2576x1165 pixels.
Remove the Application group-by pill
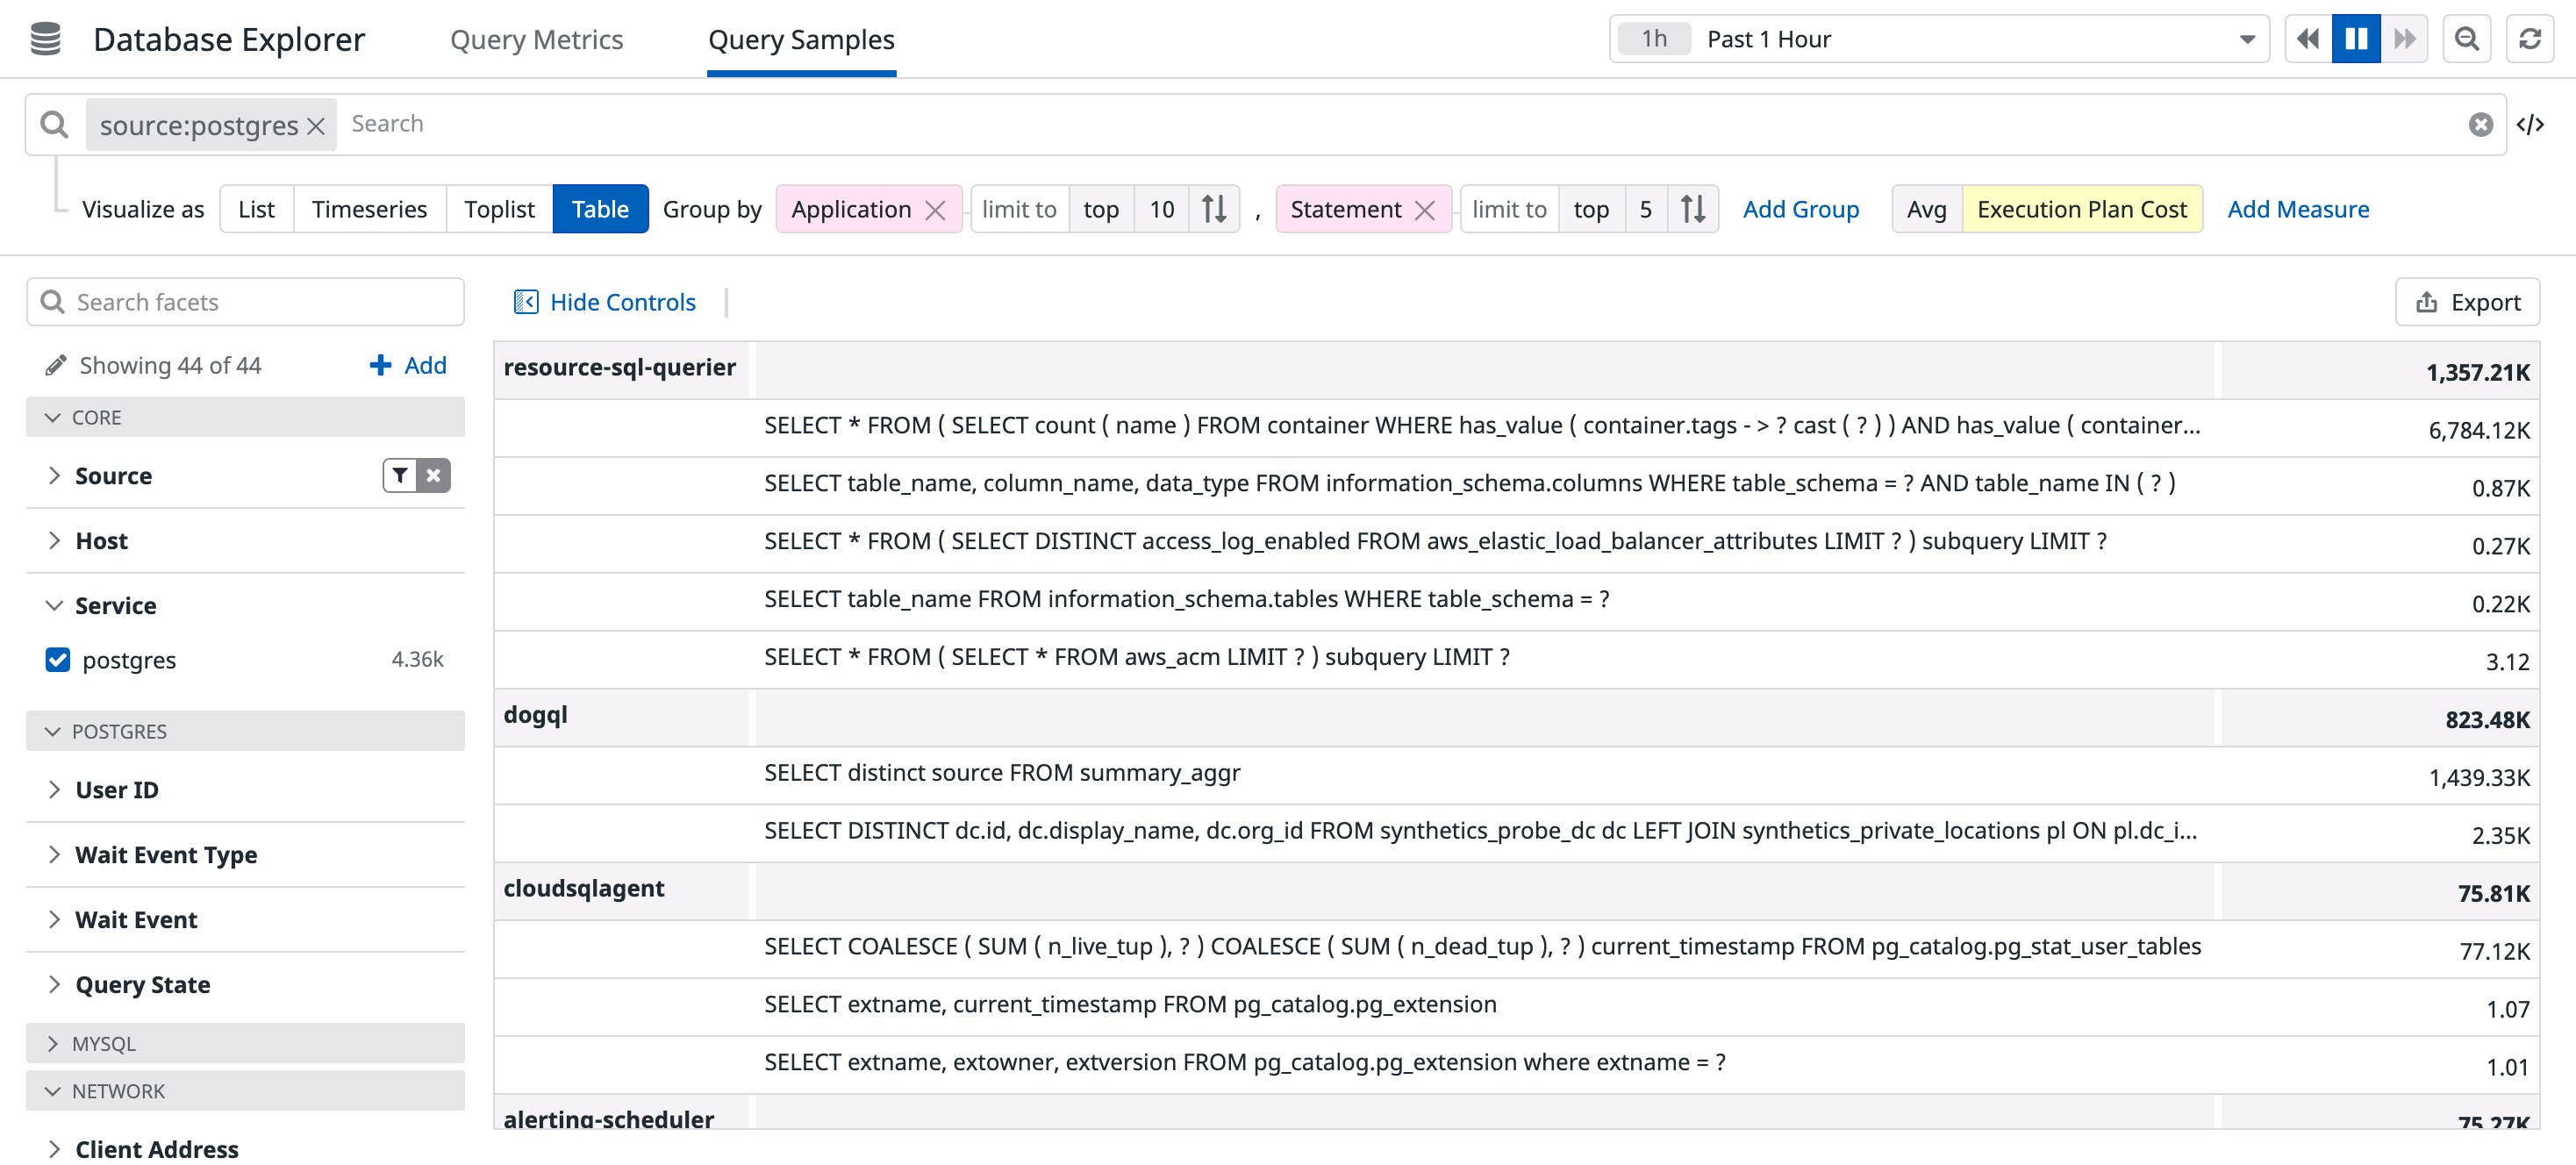tap(936, 209)
